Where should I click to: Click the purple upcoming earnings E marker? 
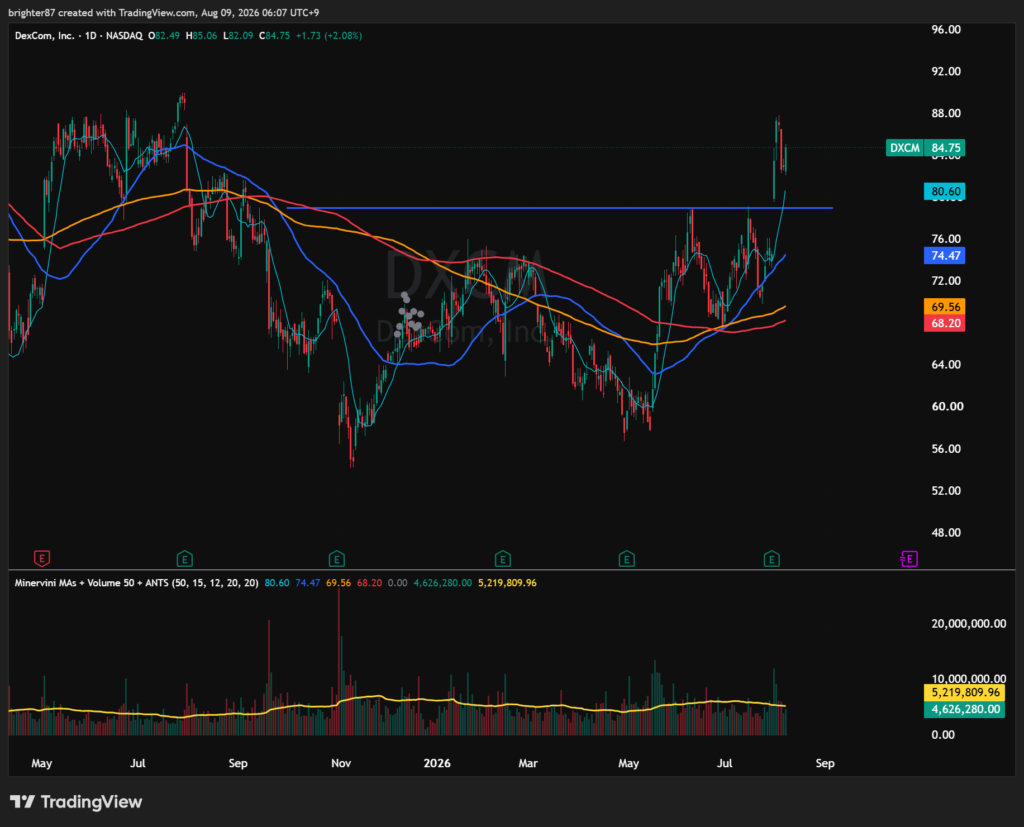(909, 559)
